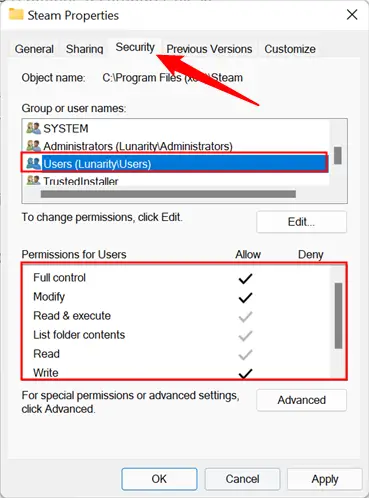Image resolution: width=369 pixels, height=498 pixels.
Task: Select Administrators (Lunarity\Administrators) entry
Action: coord(138,146)
